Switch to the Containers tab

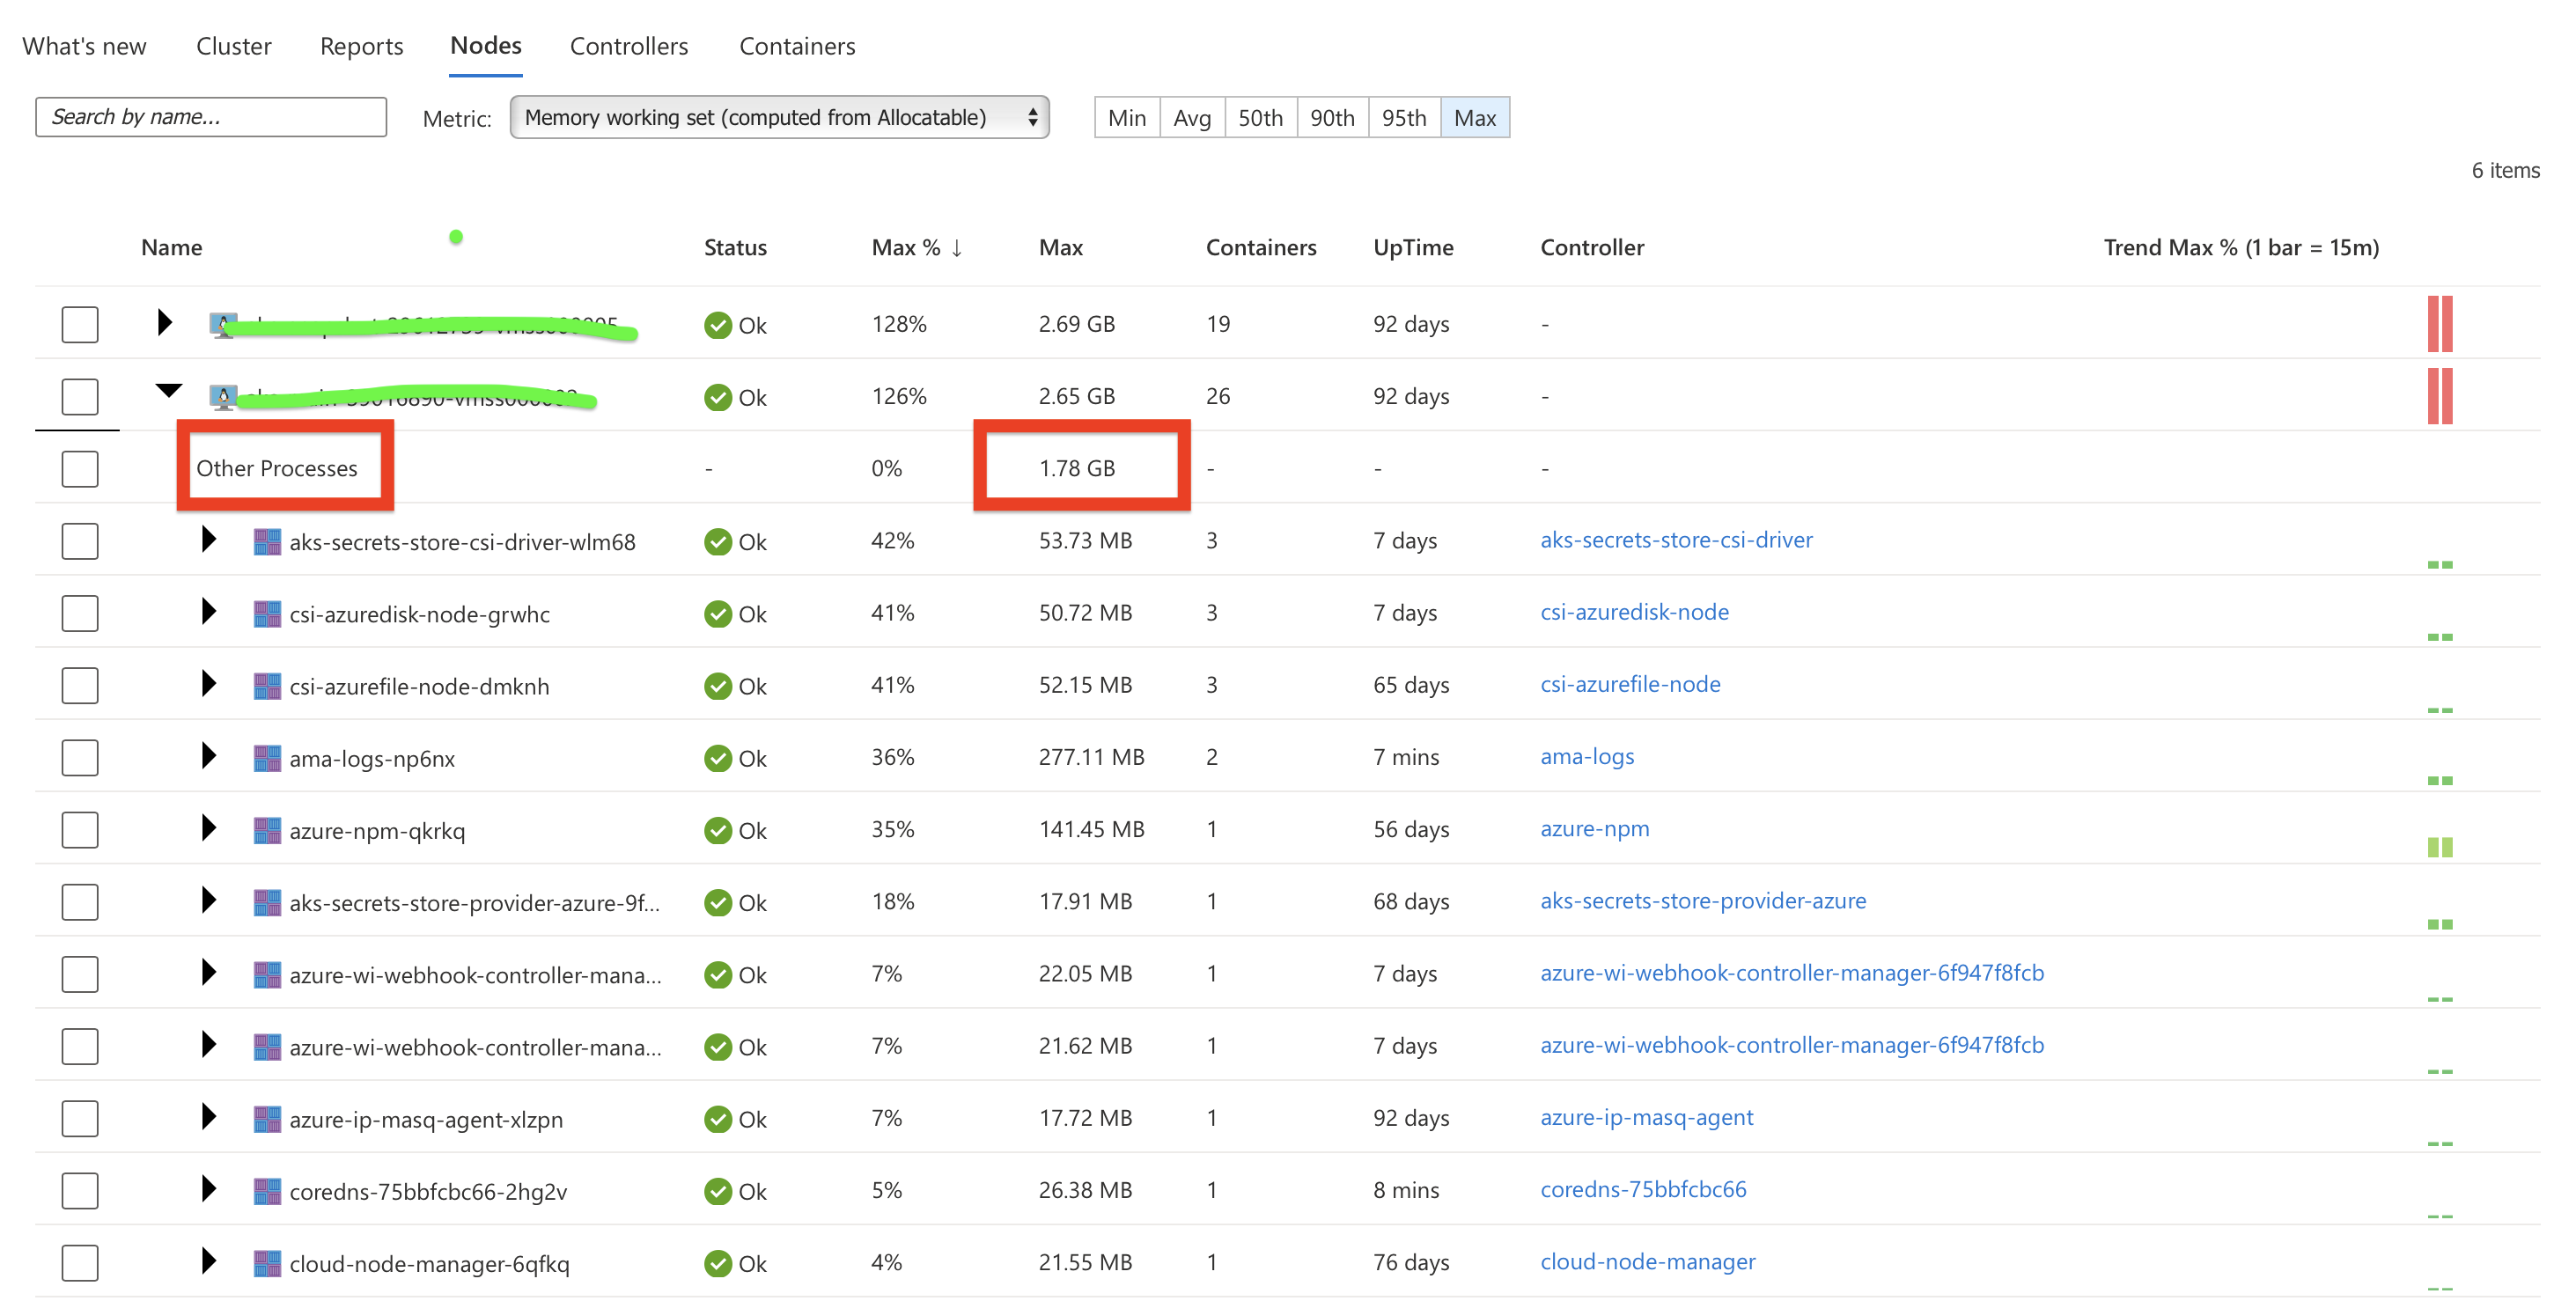coord(797,46)
